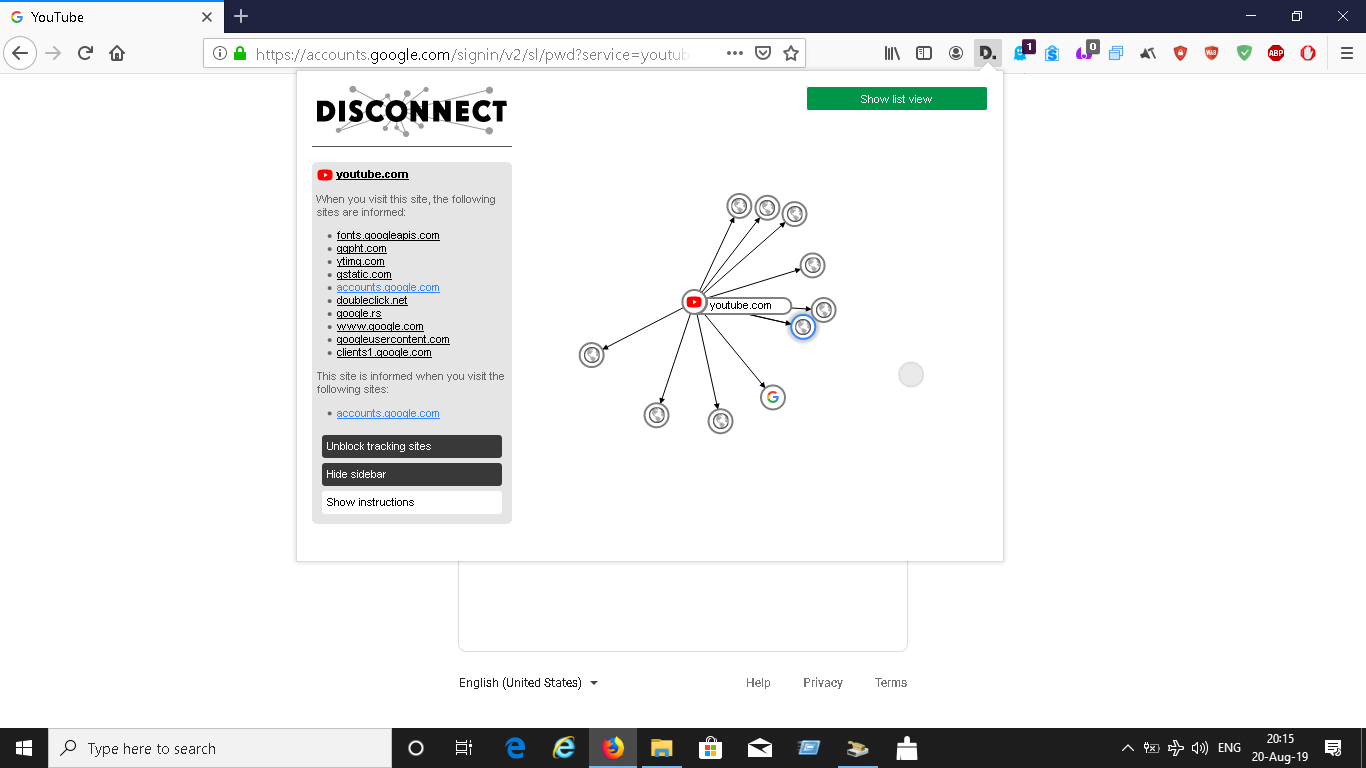Open a new tab with plus button

tap(241, 16)
